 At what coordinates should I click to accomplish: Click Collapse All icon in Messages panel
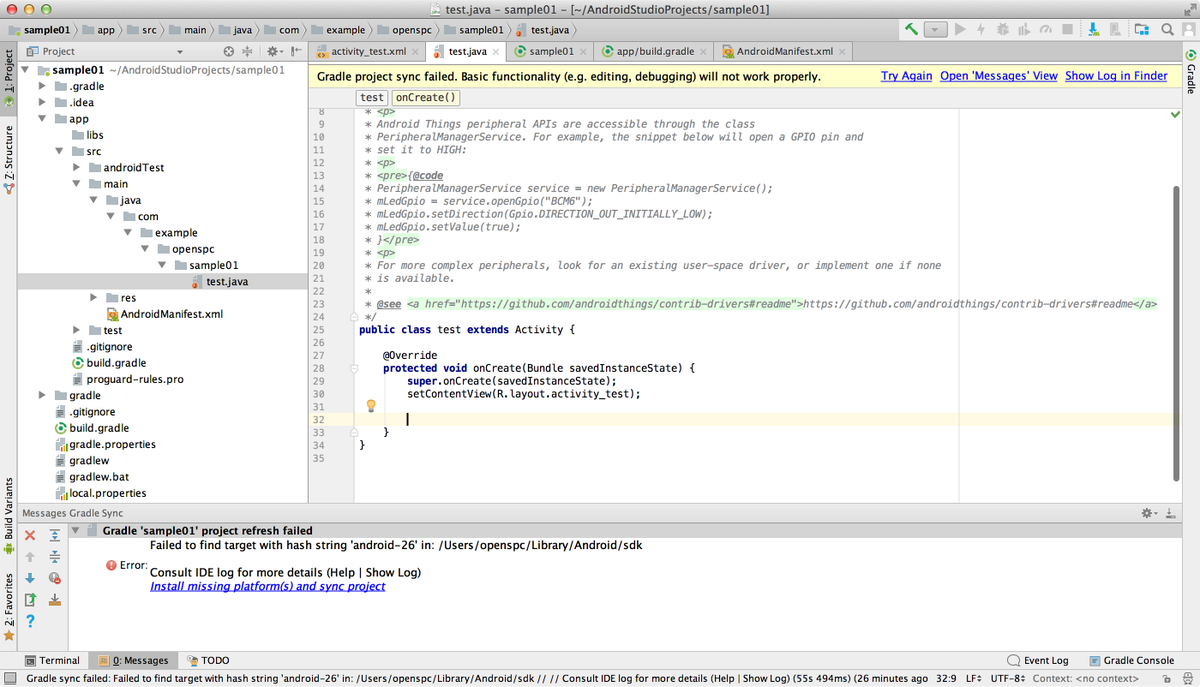55,556
